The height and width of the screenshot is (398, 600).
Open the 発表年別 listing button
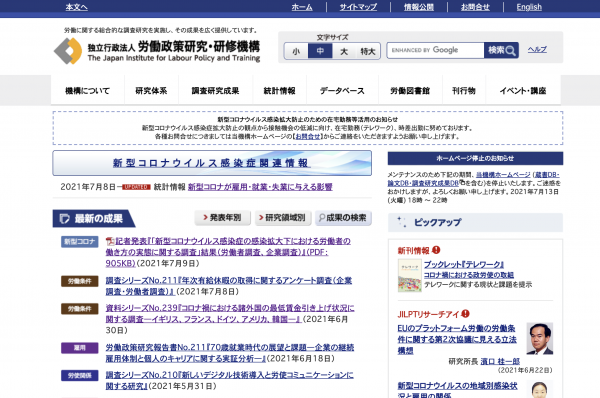pyautogui.click(x=222, y=218)
